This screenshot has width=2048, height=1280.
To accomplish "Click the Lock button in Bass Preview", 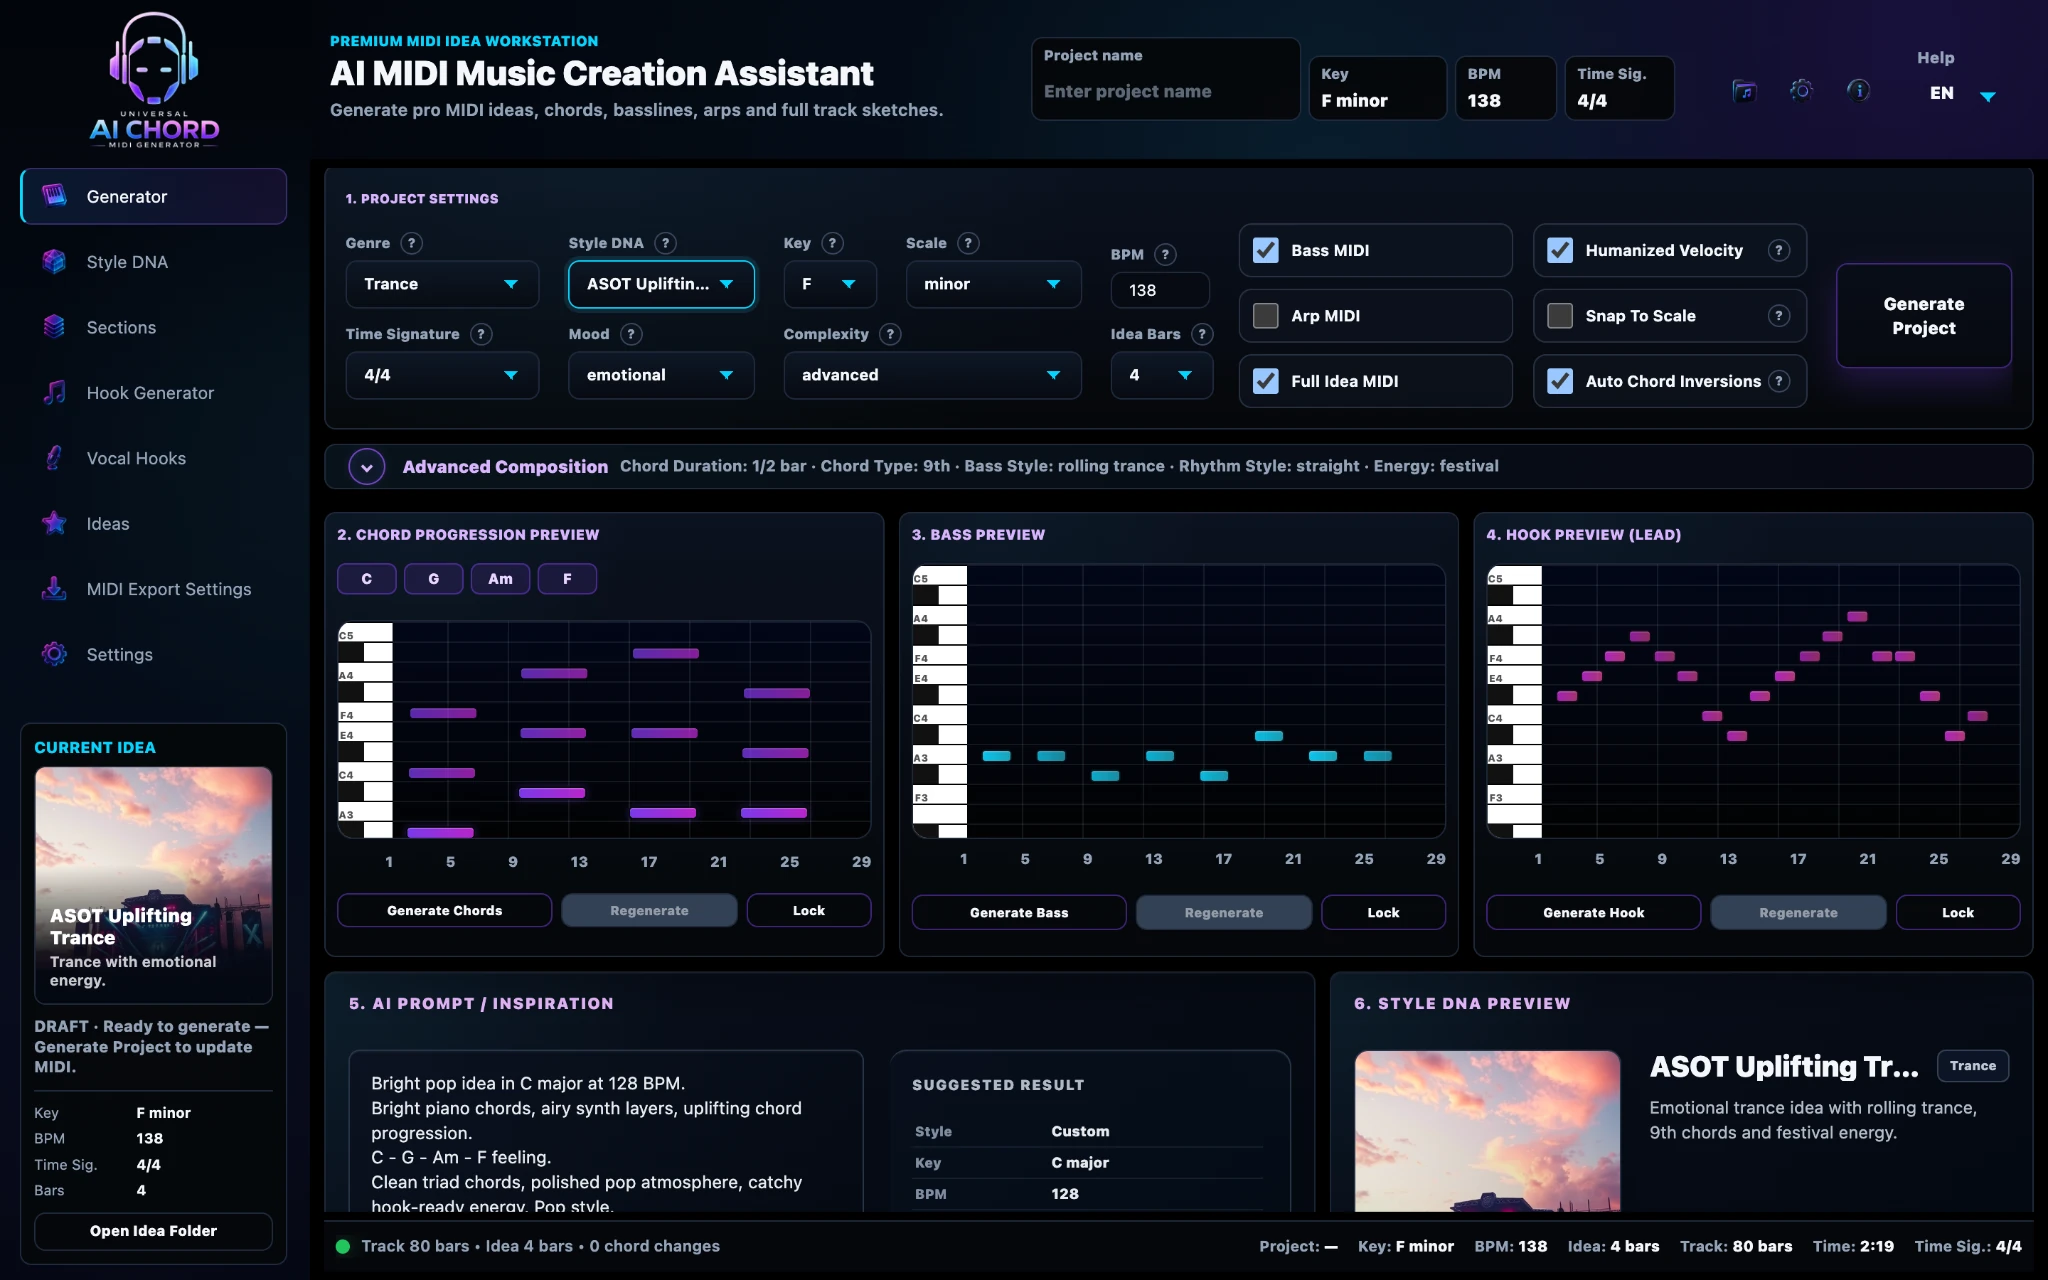I will point(1383,912).
